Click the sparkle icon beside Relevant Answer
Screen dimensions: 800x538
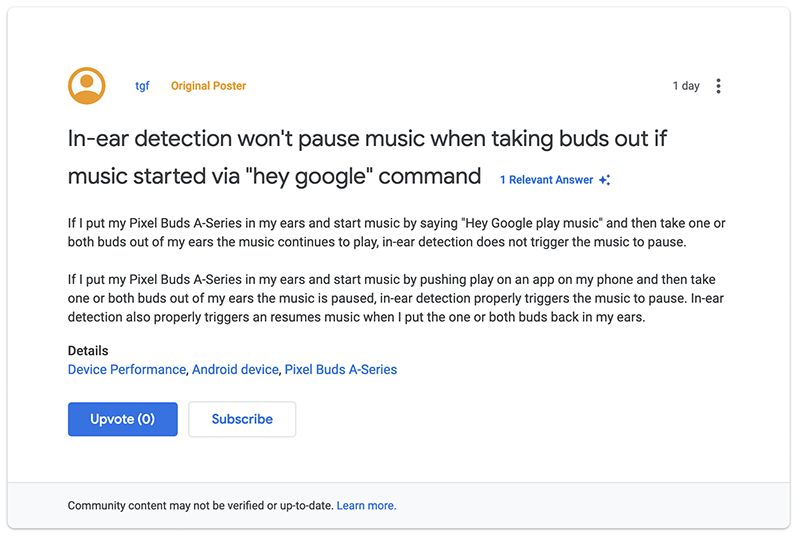[604, 180]
